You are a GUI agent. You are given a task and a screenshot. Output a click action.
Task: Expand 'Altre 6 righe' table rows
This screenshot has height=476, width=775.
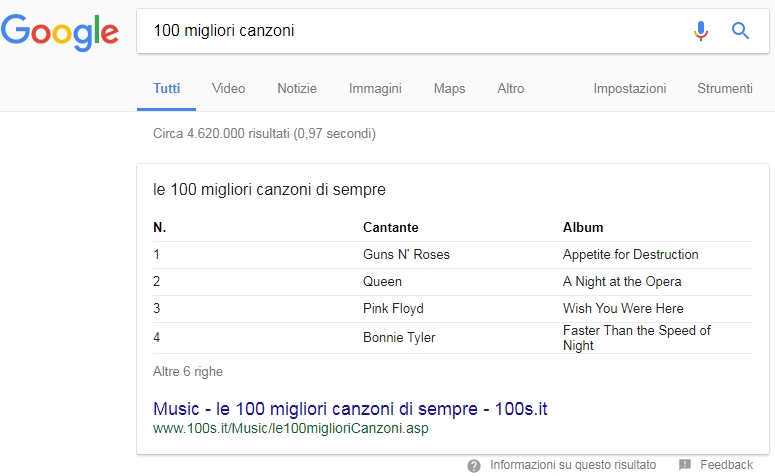(x=188, y=372)
